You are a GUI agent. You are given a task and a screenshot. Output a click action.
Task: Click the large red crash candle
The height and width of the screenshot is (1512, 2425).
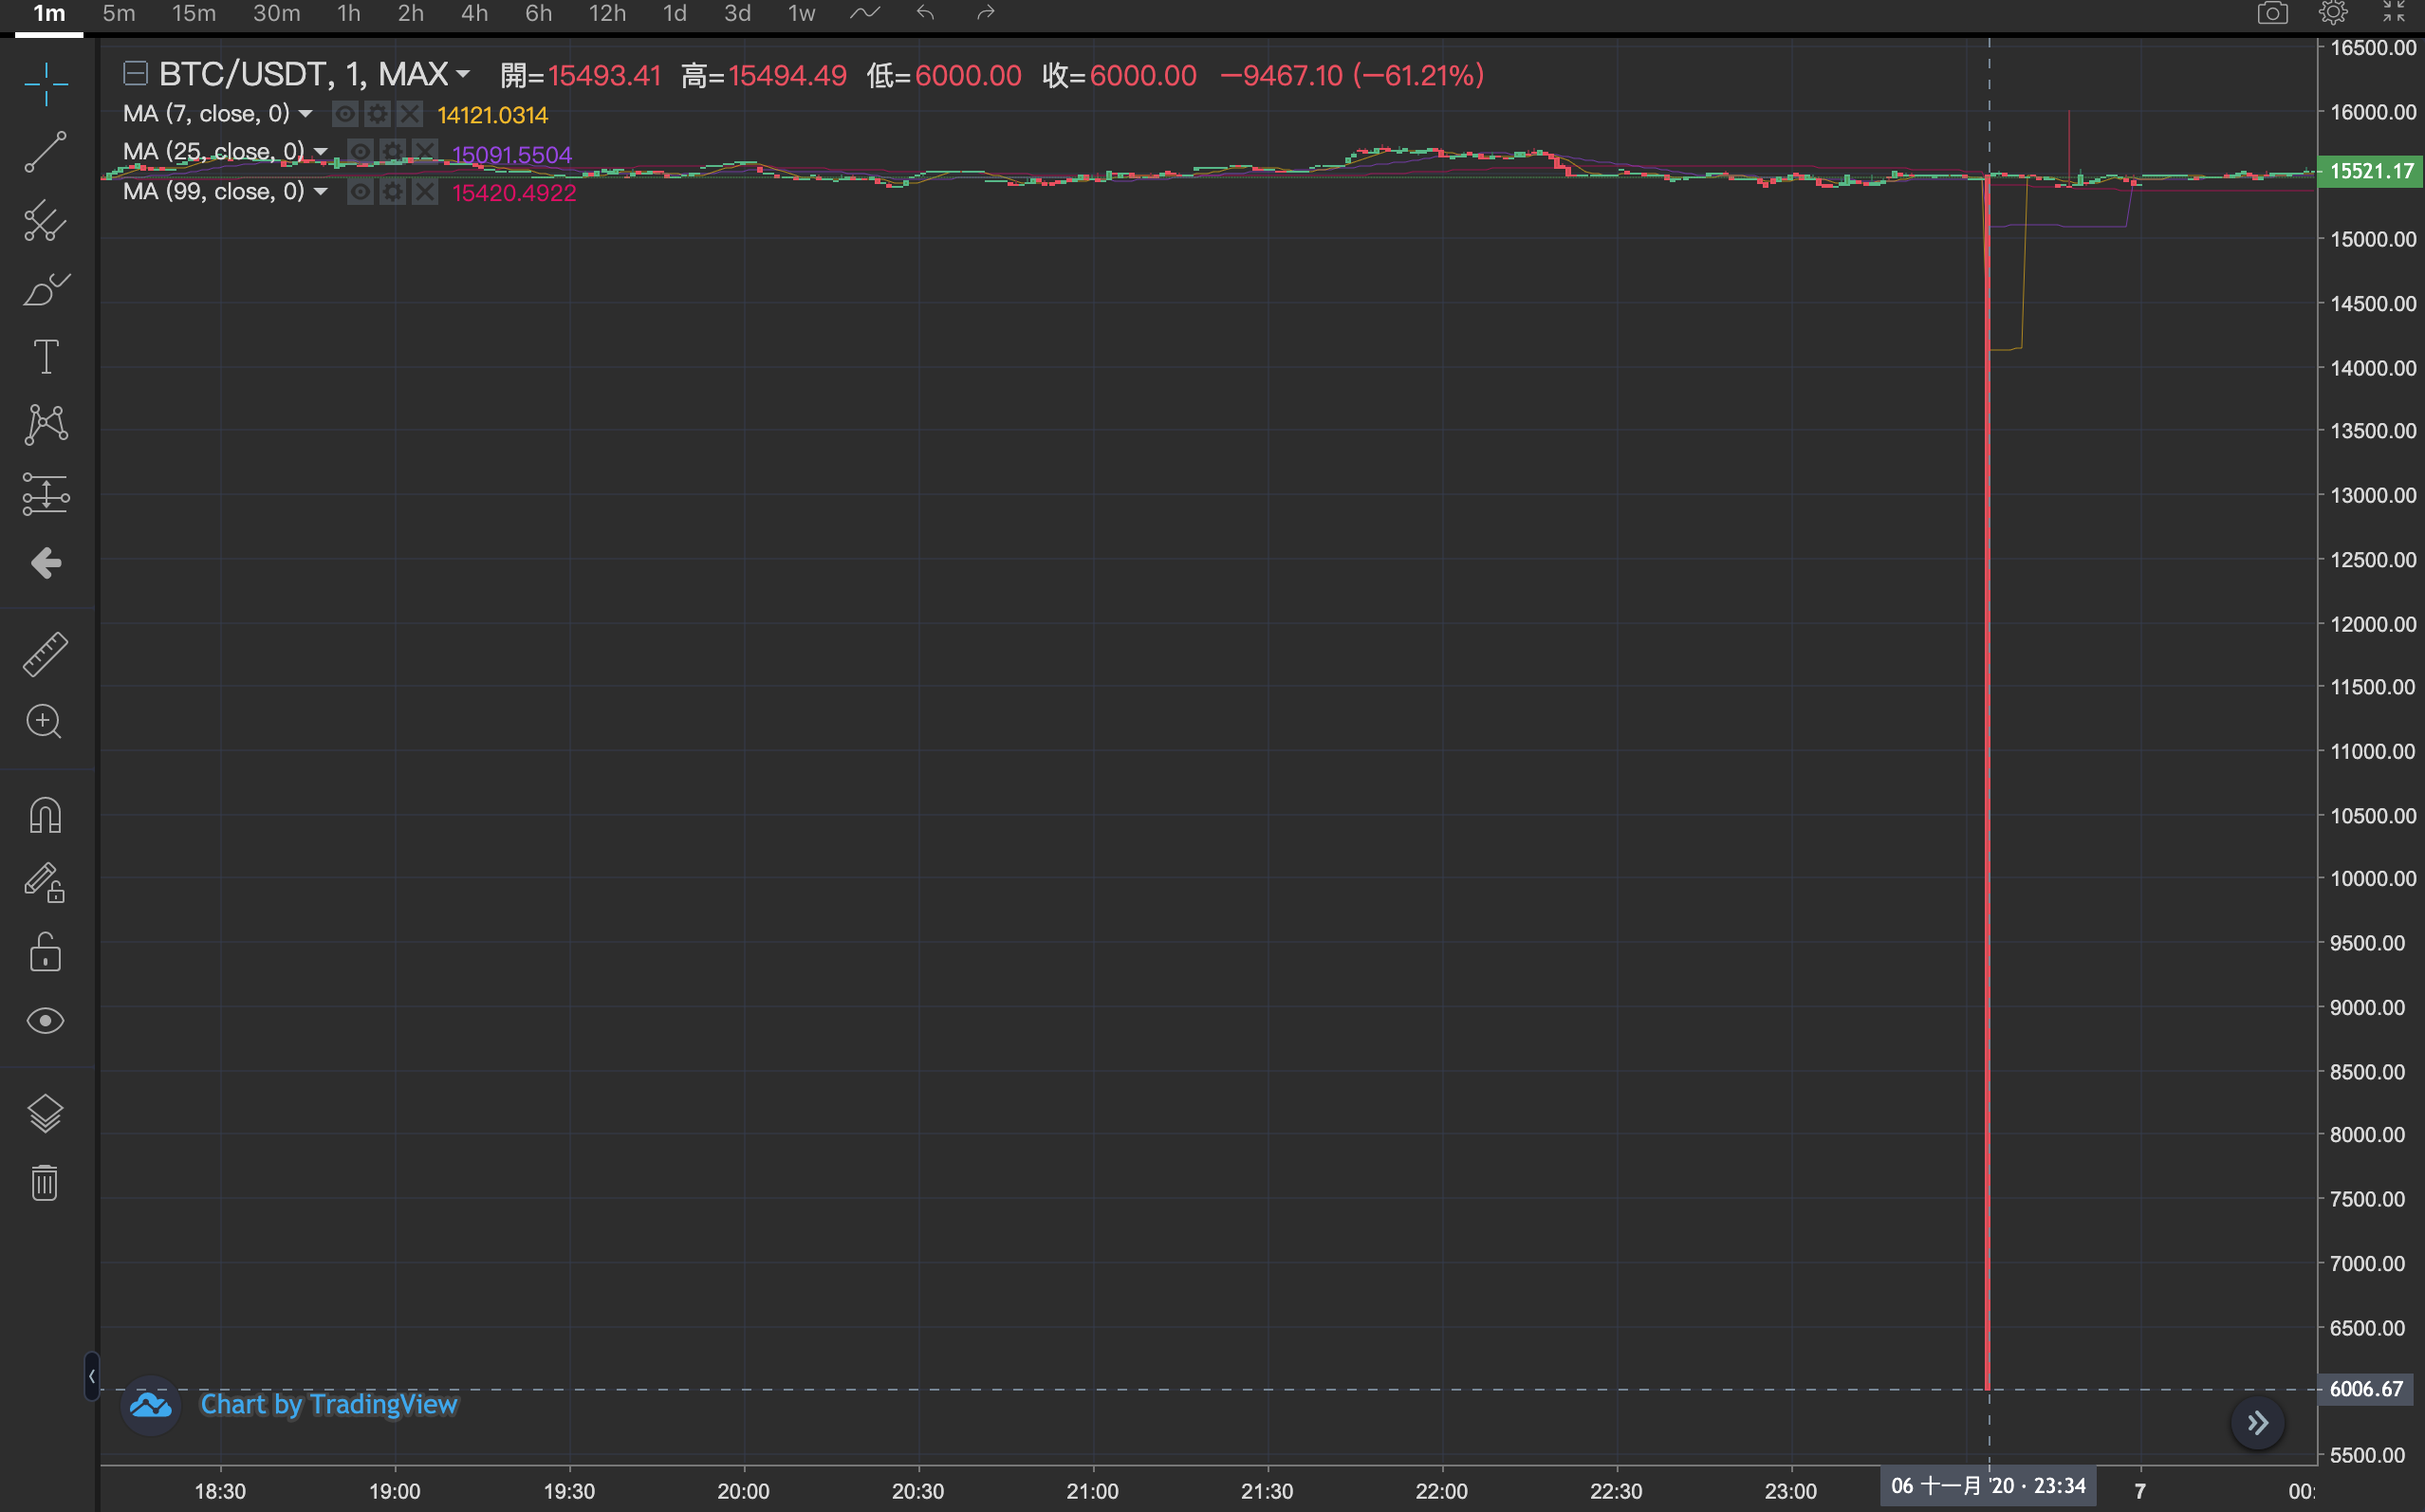tap(1987, 783)
